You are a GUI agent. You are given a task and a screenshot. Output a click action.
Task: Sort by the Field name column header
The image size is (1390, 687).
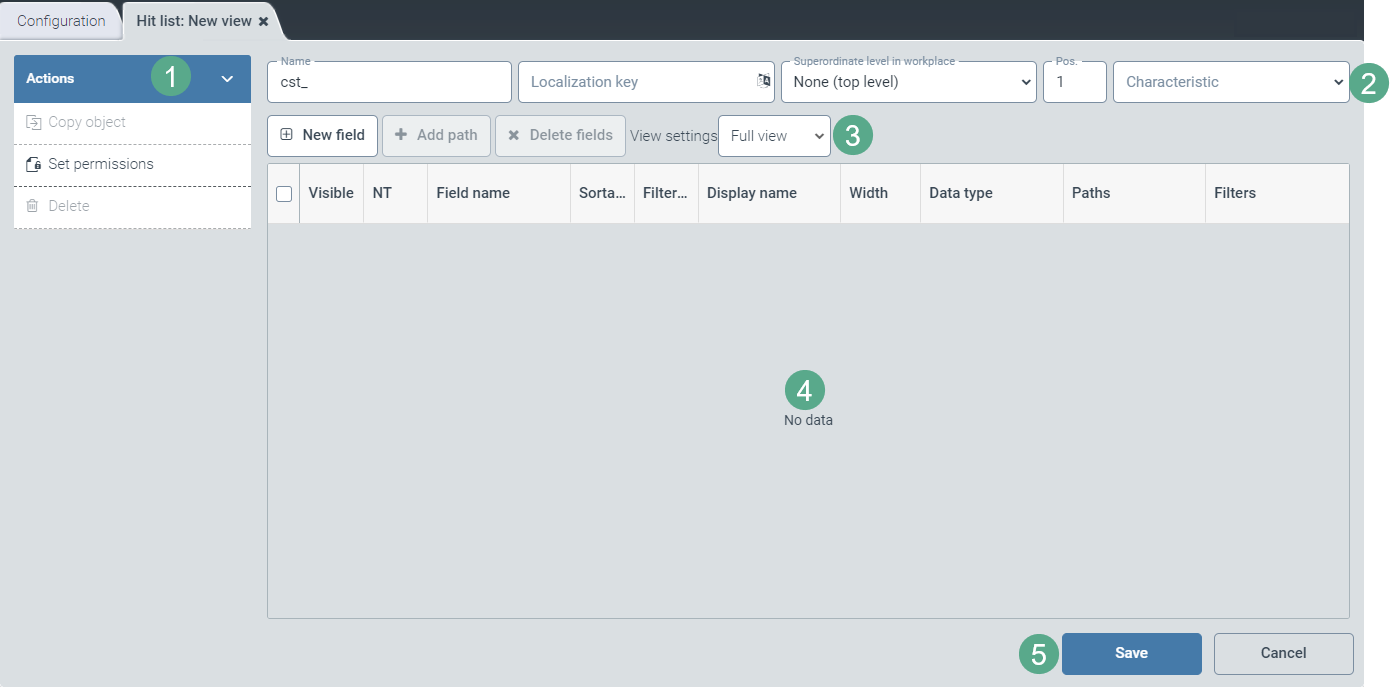click(473, 193)
